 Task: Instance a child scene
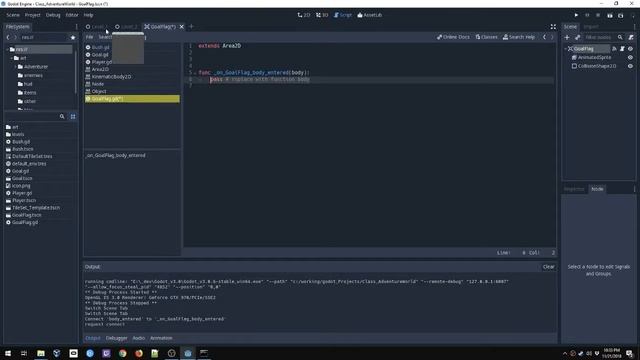point(578,37)
